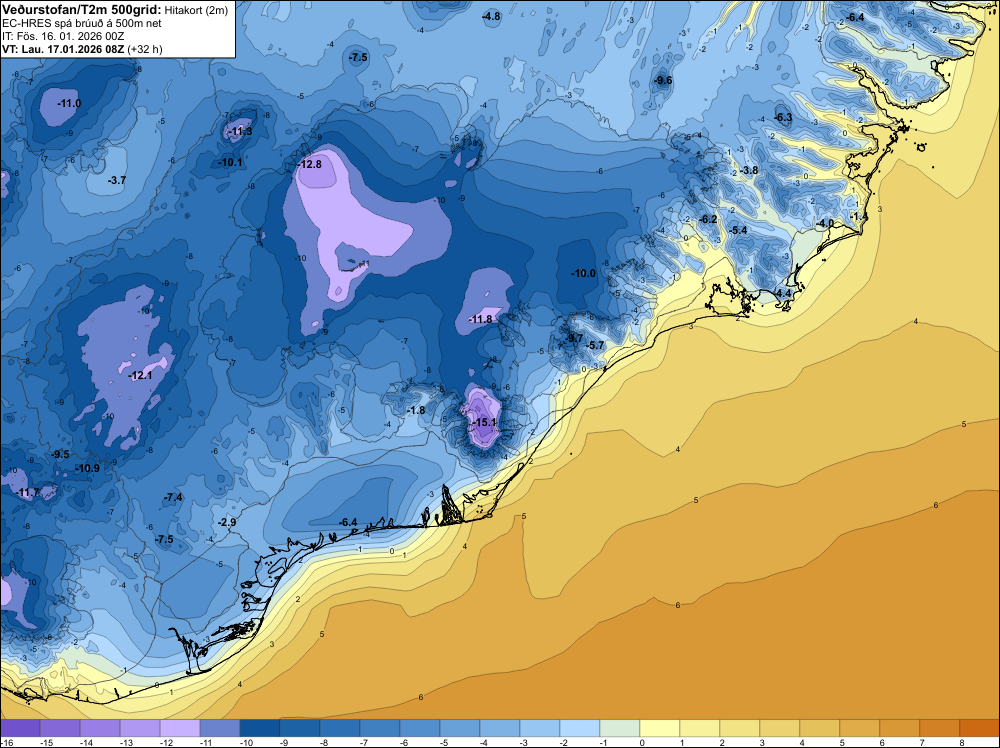
Task: Click the EC-HRES spá brúuð model description line
Action: [82, 23]
